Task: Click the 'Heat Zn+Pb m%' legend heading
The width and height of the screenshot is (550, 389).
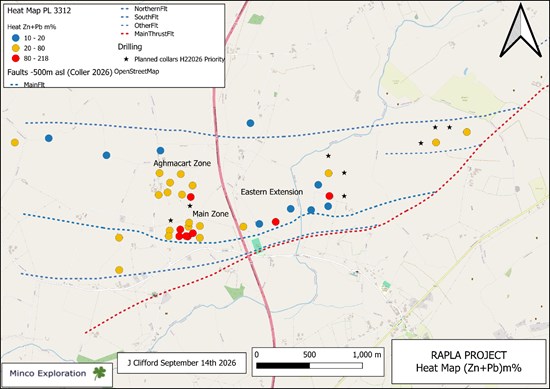Action: (x=32, y=27)
